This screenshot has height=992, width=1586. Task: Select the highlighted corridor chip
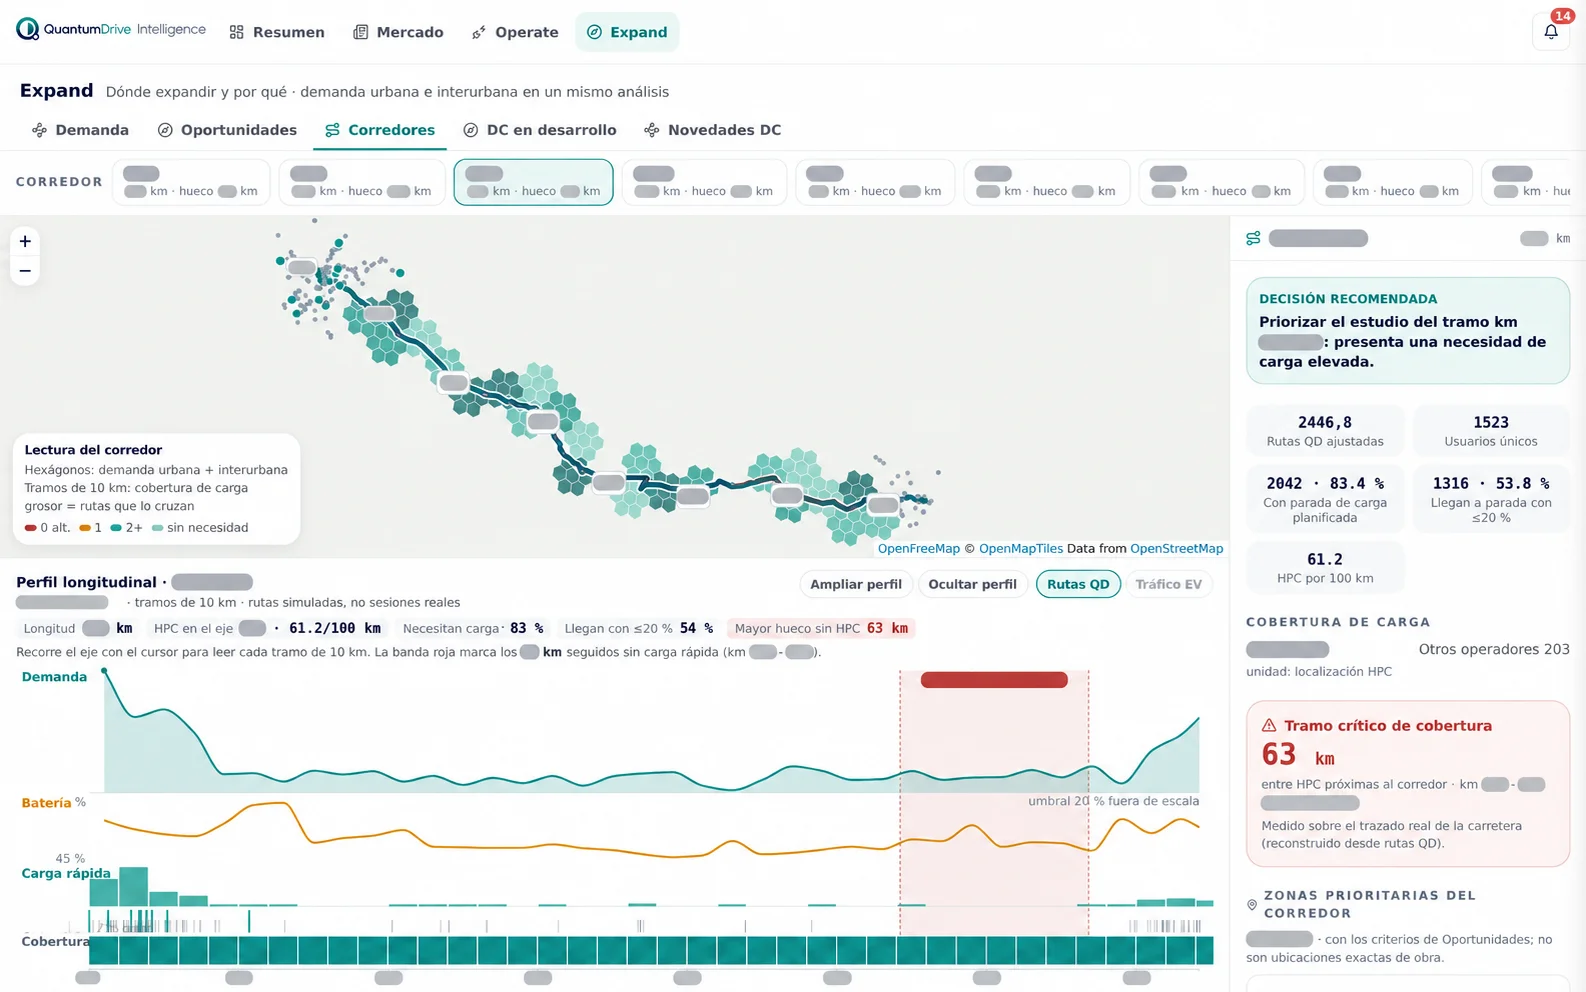(x=533, y=182)
